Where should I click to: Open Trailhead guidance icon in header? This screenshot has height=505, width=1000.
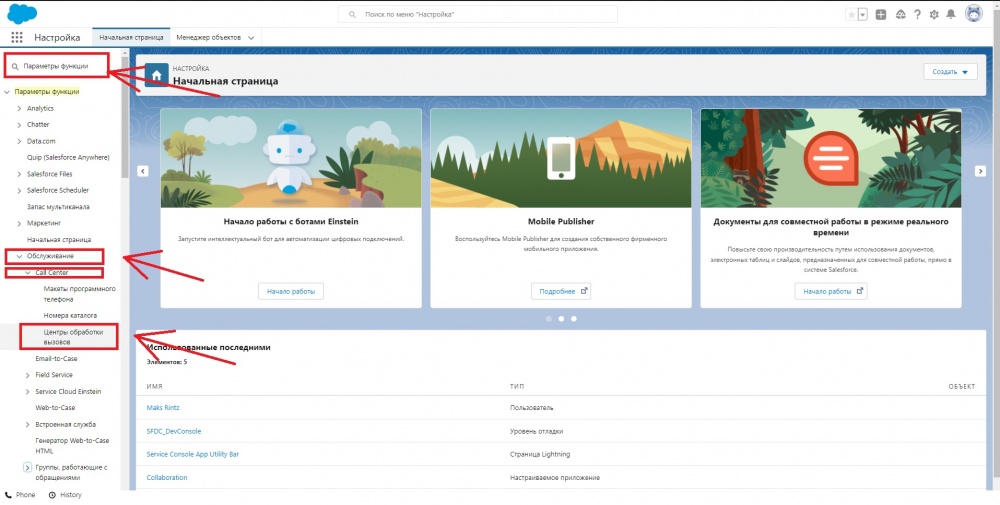[901, 15]
